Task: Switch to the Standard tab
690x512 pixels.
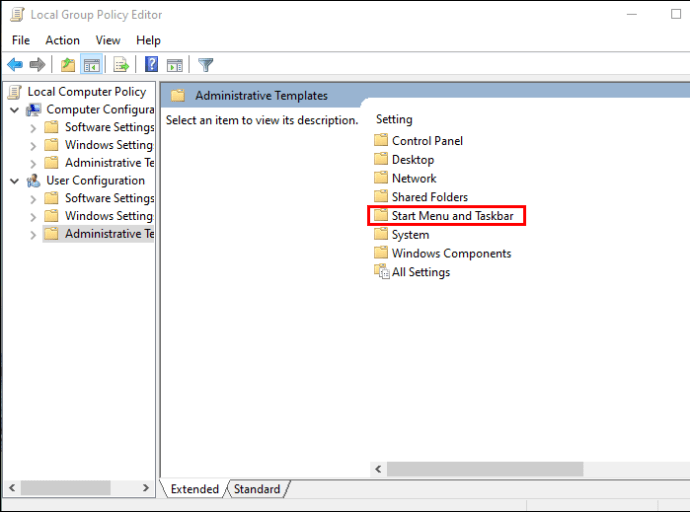Action: click(257, 489)
